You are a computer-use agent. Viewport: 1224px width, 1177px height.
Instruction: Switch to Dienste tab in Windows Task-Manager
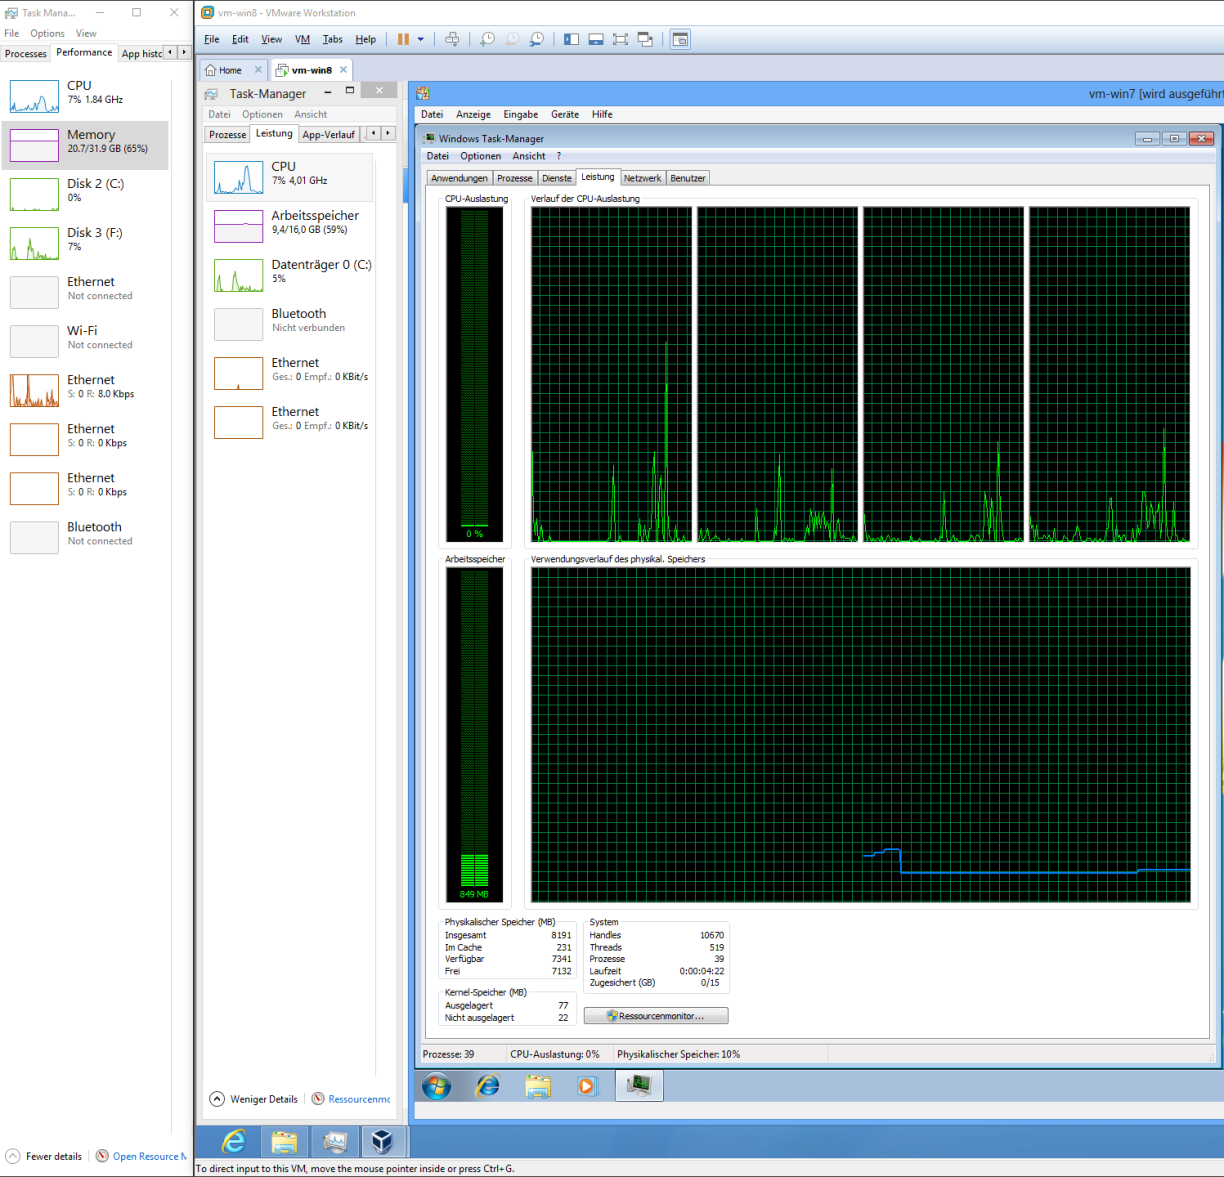(x=557, y=178)
